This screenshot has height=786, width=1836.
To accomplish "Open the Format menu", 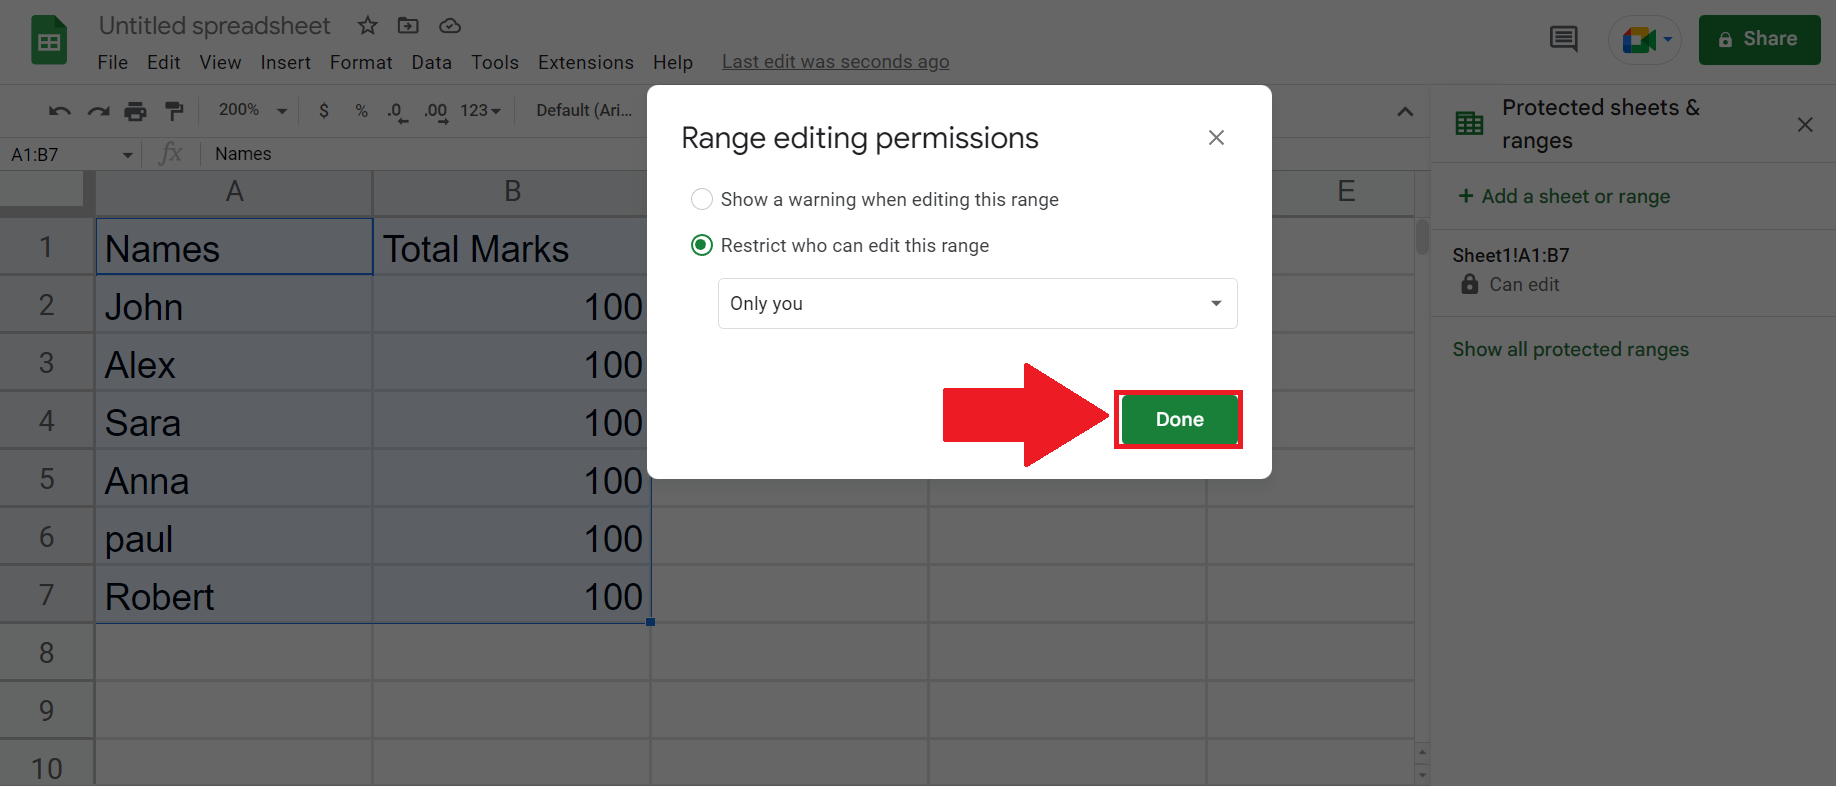I will (x=360, y=62).
